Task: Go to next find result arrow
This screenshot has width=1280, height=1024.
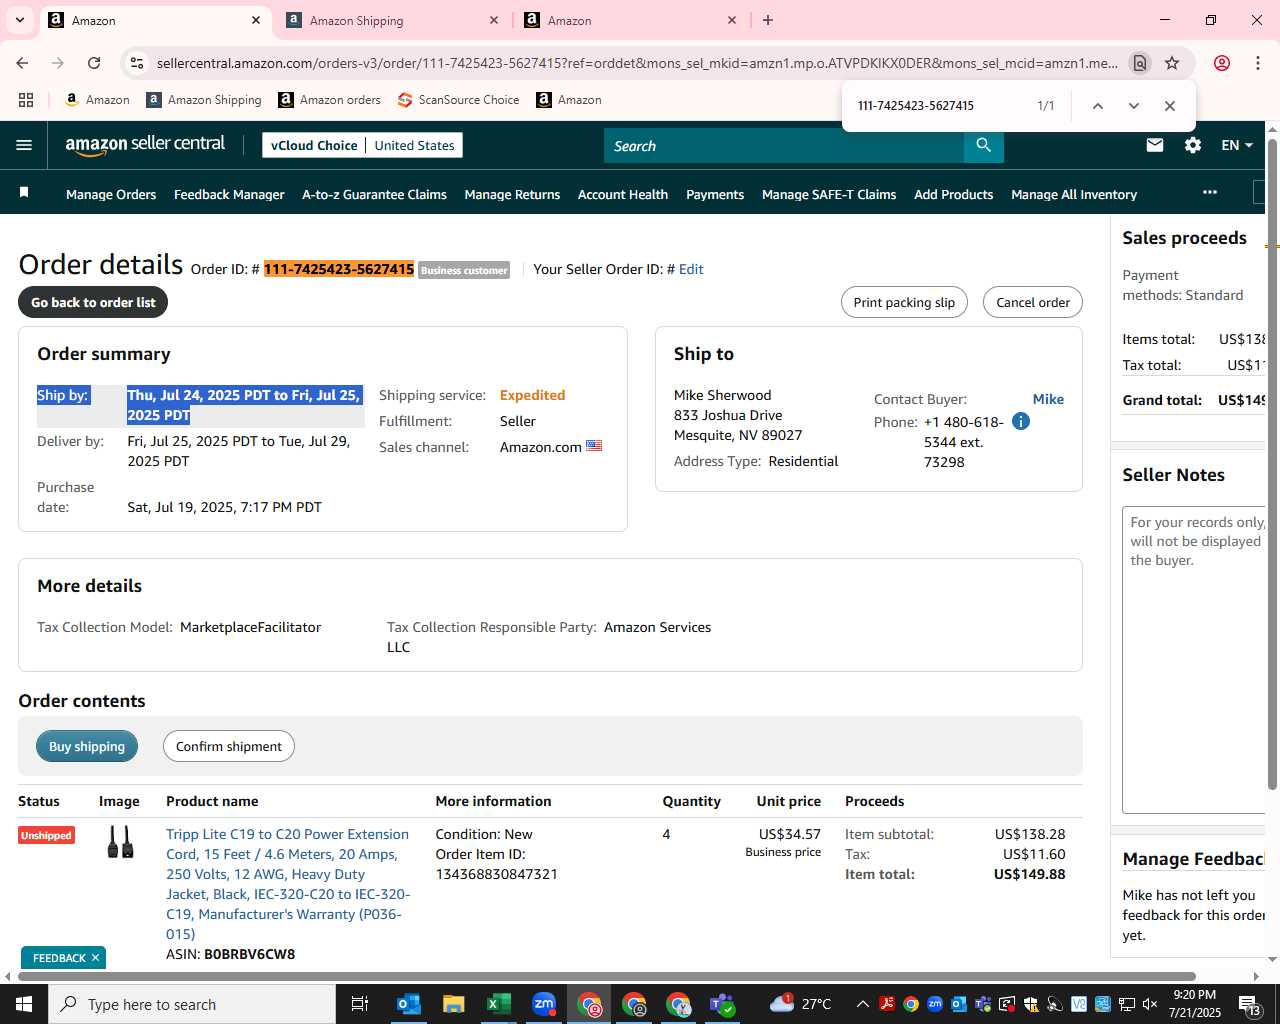Action: point(1133,106)
